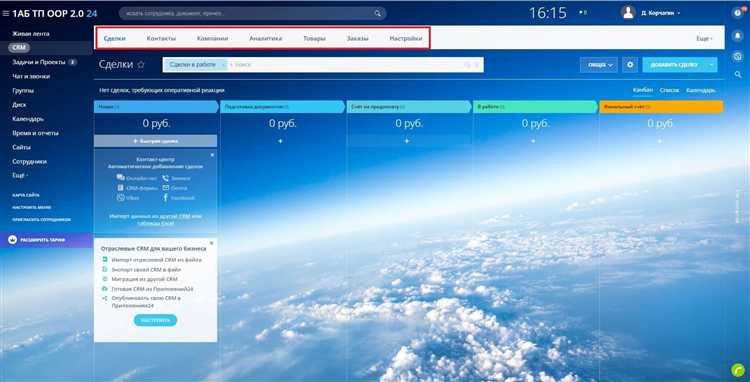Close the Контакт-центр panel with its X

(212, 155)
